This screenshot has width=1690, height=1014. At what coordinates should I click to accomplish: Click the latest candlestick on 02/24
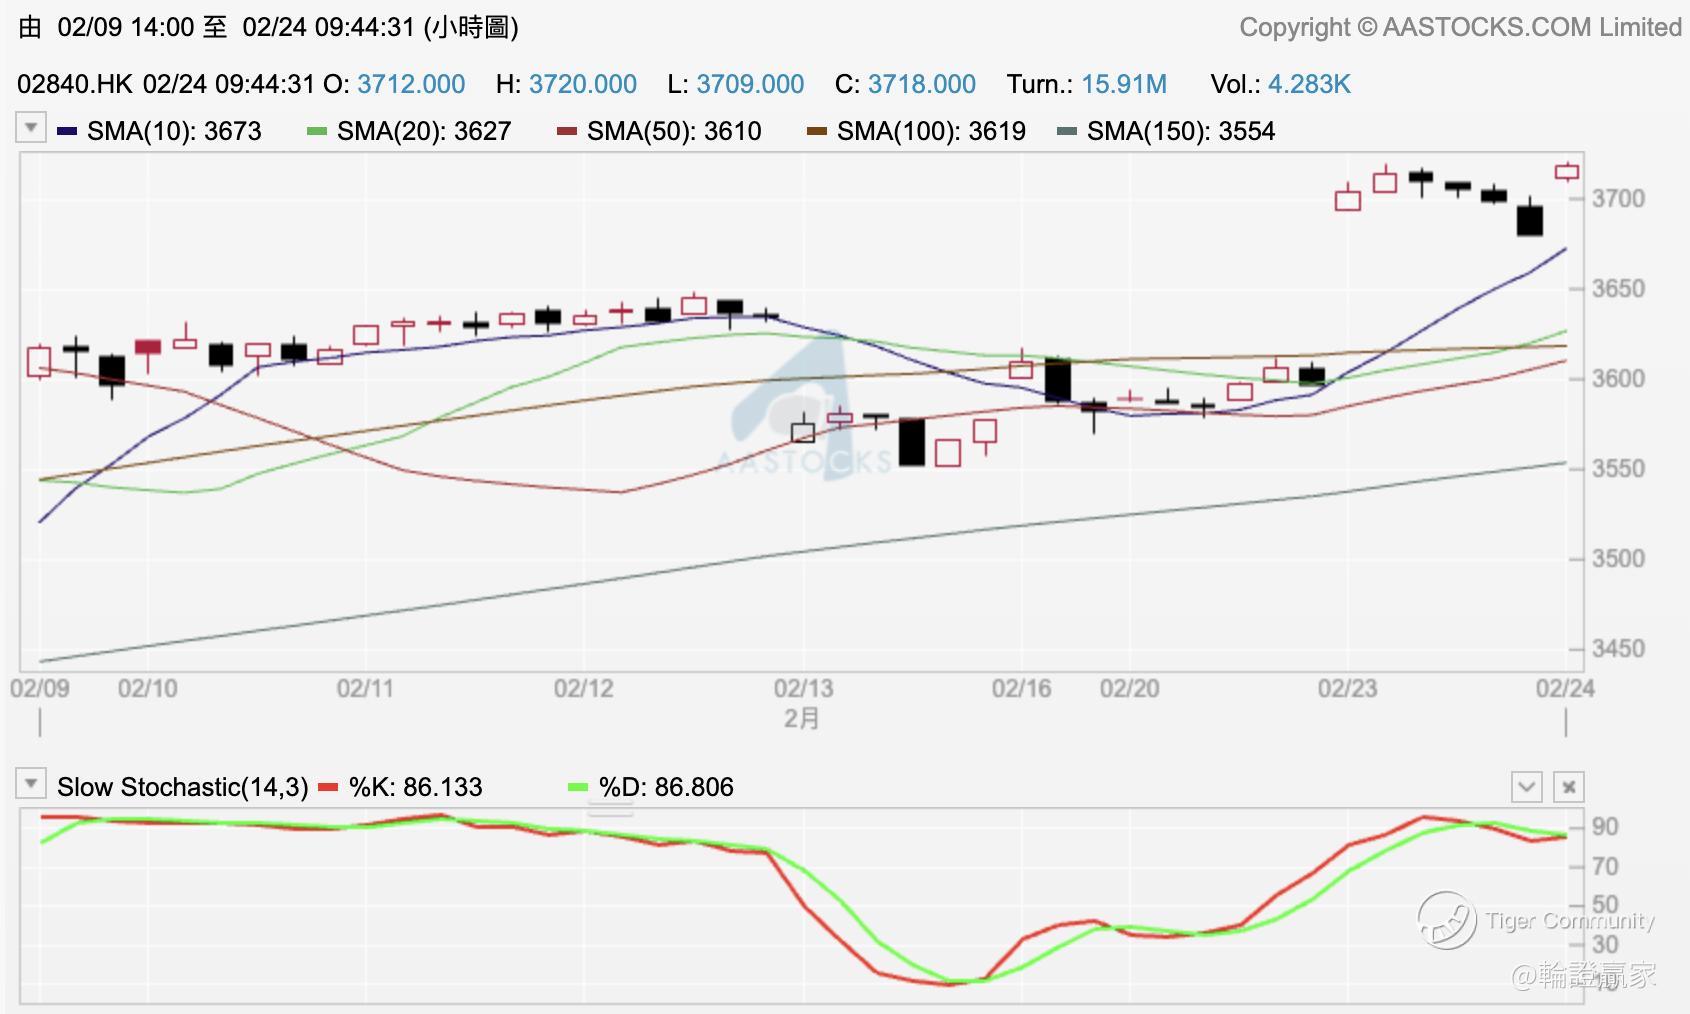click(x=1567, y=172)
